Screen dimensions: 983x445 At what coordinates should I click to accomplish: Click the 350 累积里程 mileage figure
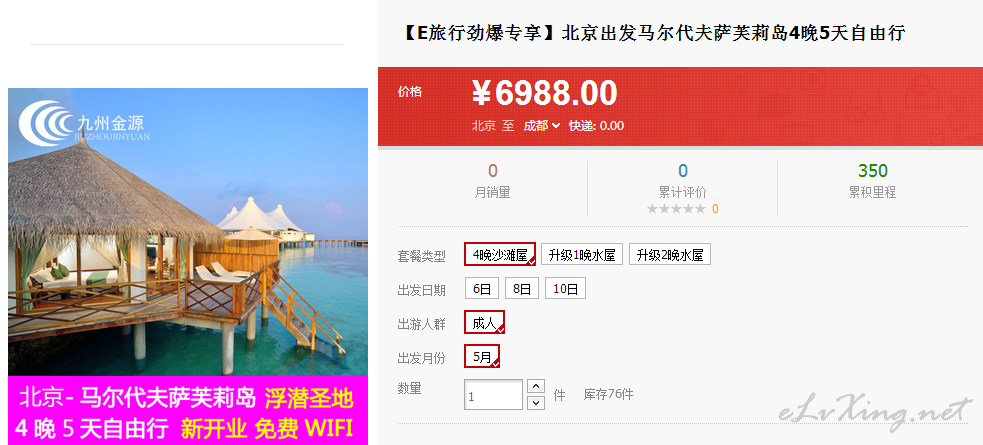(873, 170)
